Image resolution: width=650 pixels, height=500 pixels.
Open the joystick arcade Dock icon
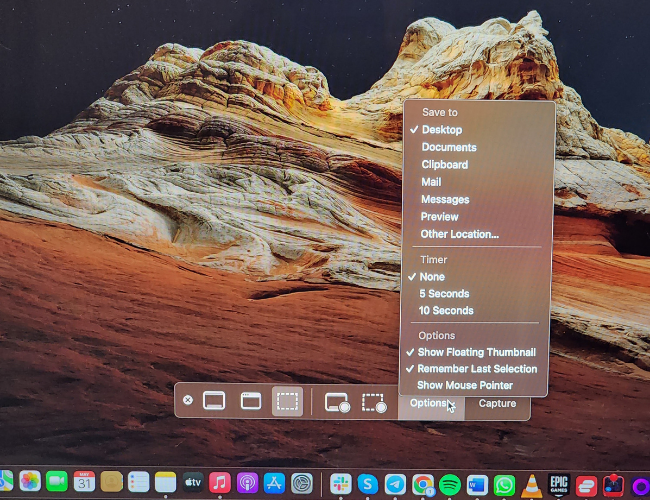tap(614, 485)
